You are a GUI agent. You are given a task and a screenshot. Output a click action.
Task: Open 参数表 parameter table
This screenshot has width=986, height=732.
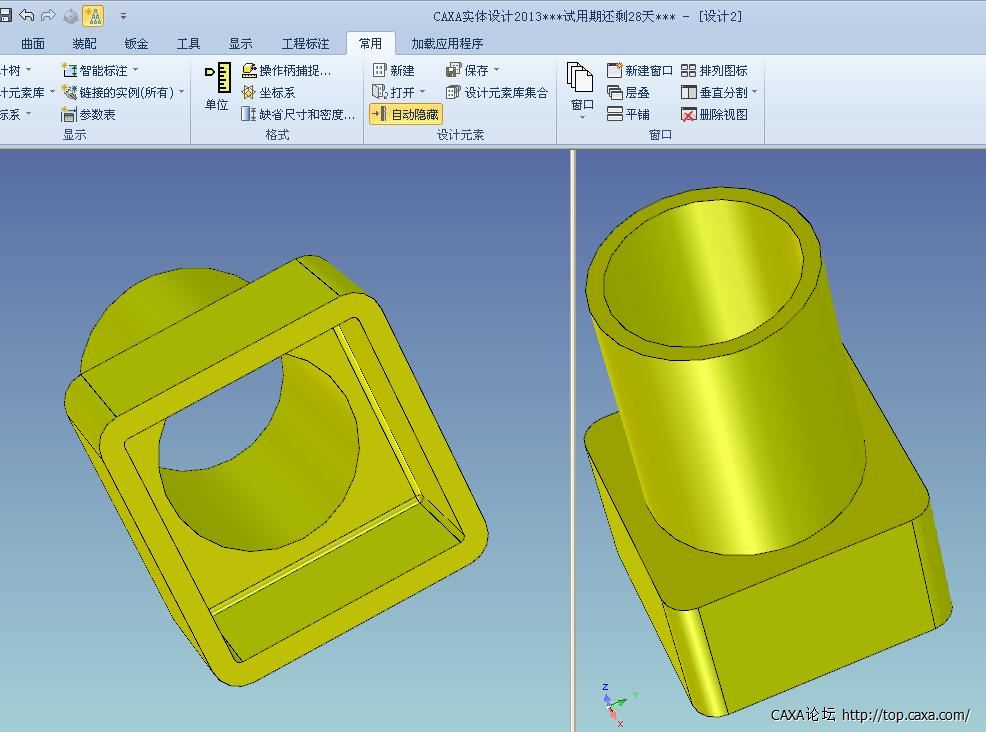[x=69, y=115]
